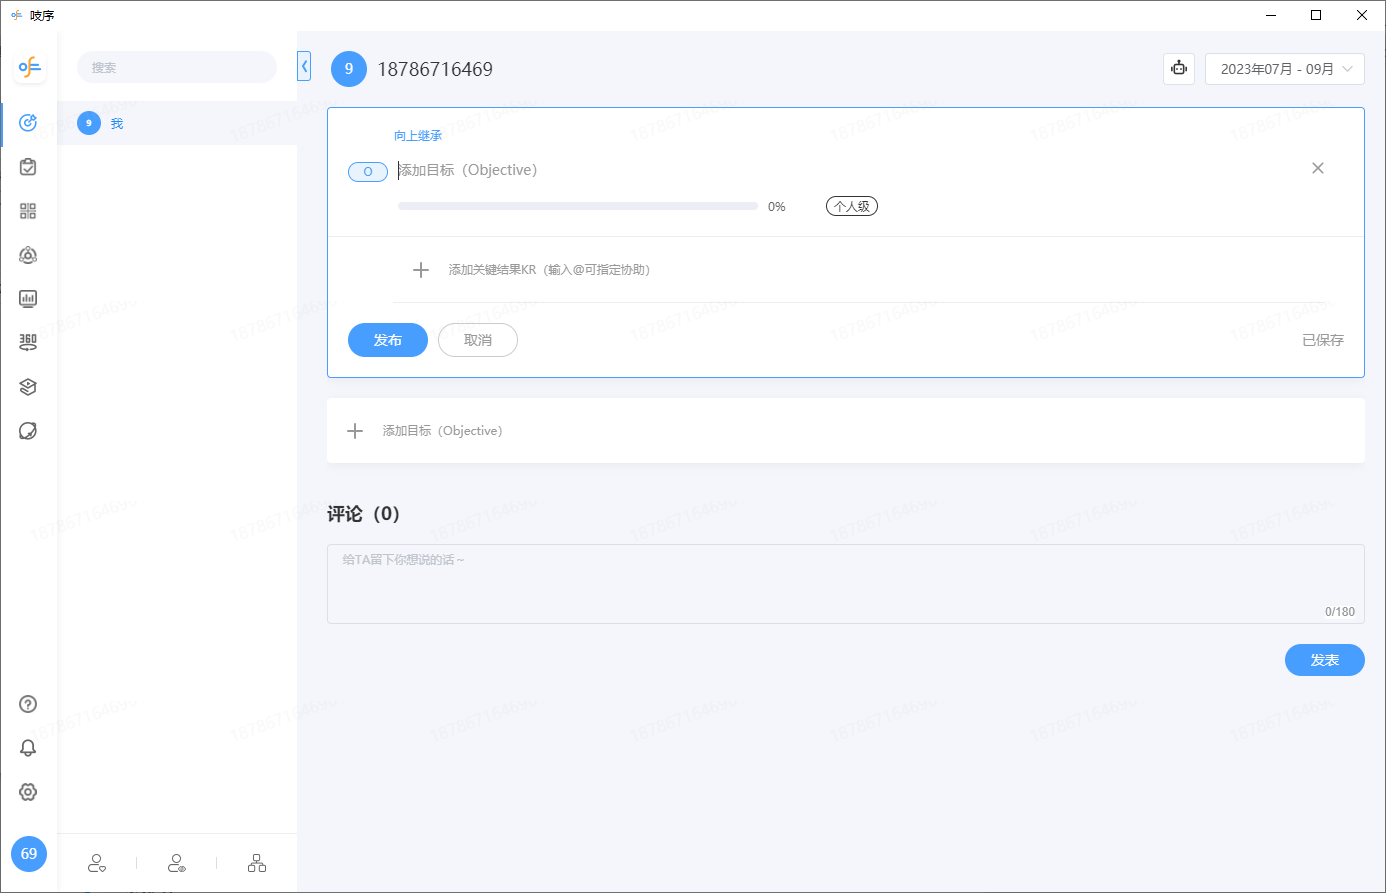The image size is (1386, 893).
Task: Open the 360 review icon in sidebar
Action: [28, 342]
